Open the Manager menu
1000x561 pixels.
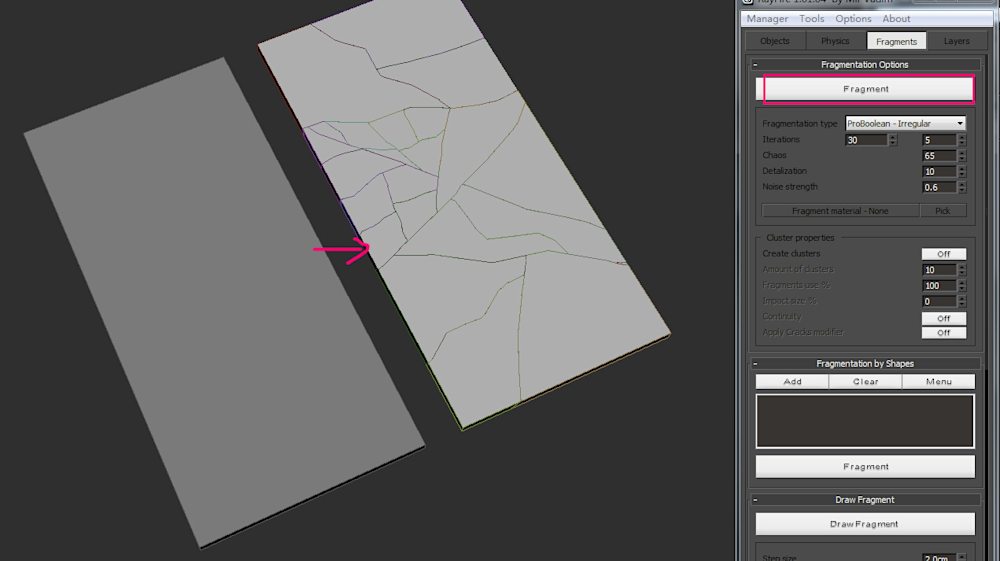click(767, 18)
